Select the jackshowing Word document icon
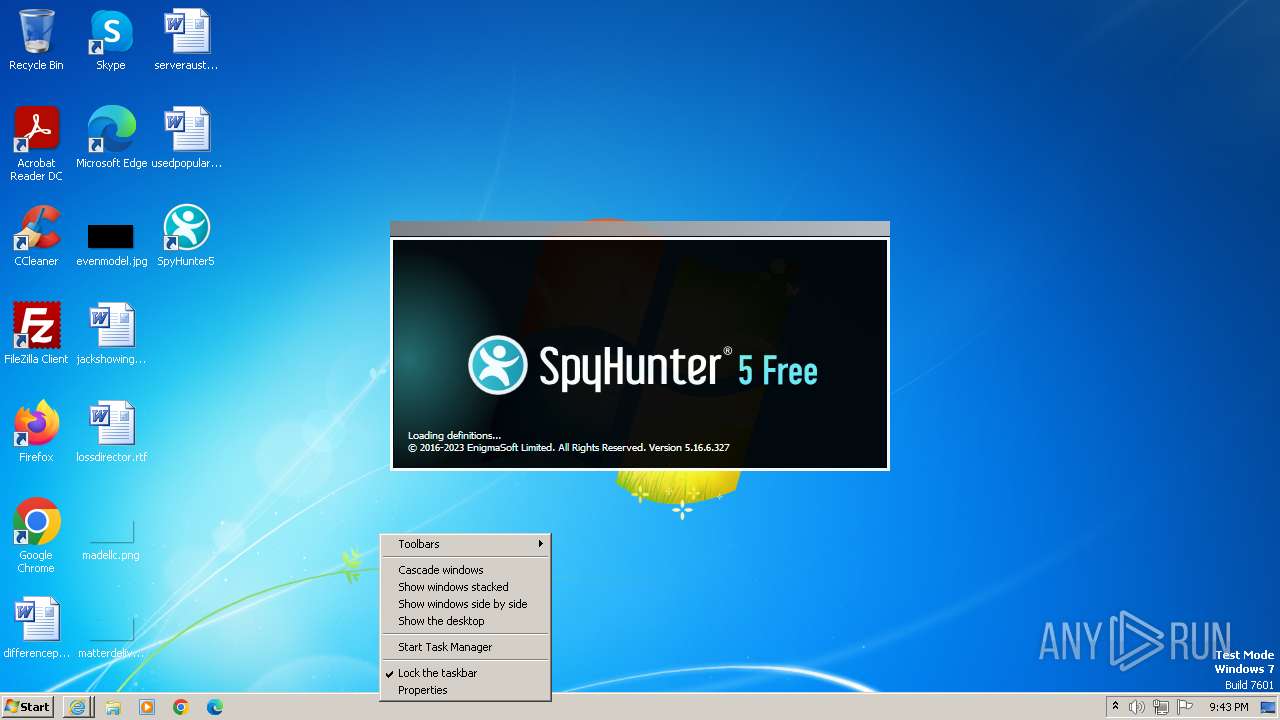This screenshot has height=720, width=1280. coord(111,334)
